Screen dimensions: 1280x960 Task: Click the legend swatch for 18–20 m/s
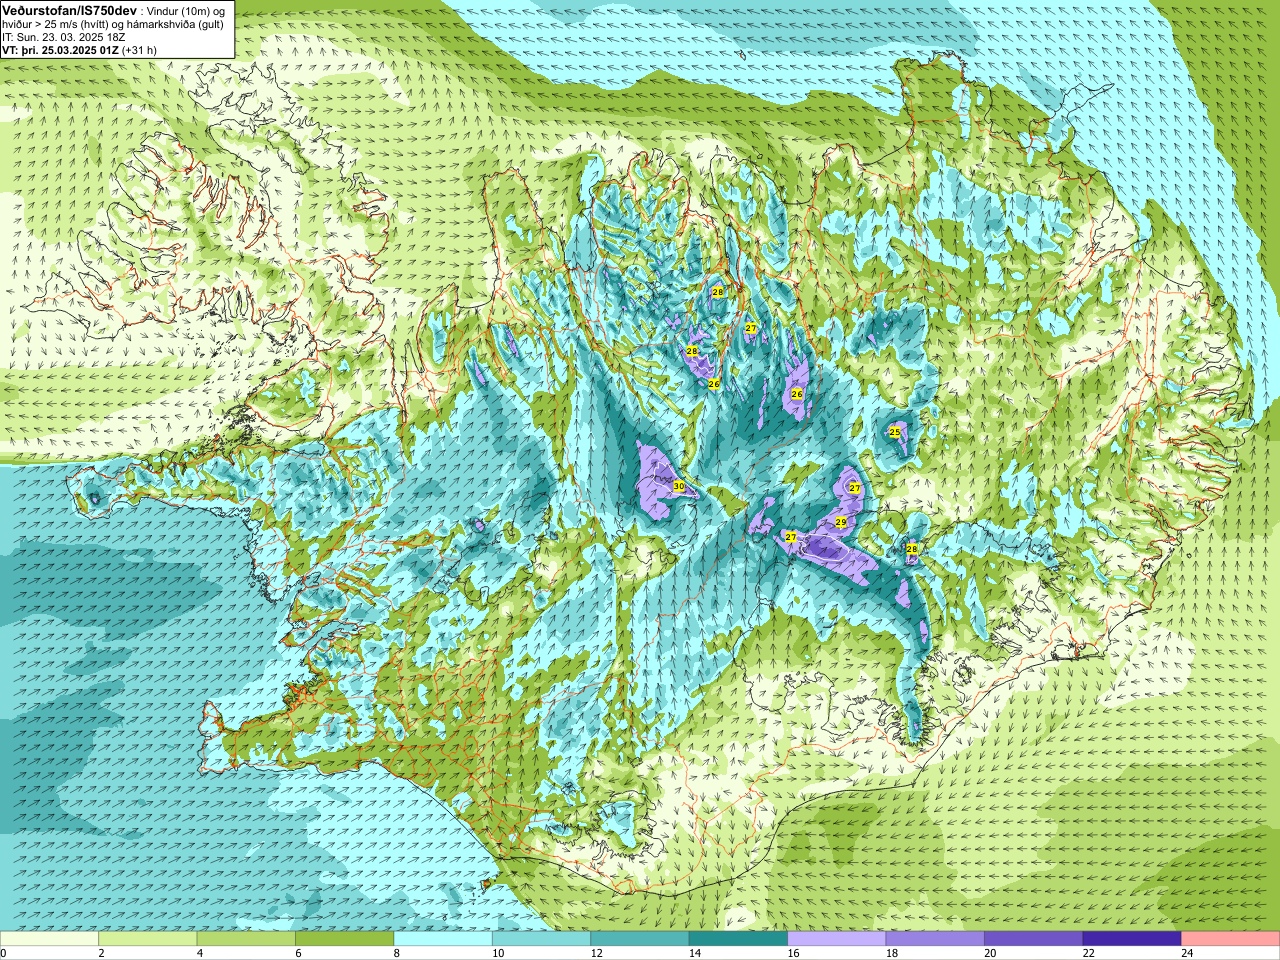point(935,939)
